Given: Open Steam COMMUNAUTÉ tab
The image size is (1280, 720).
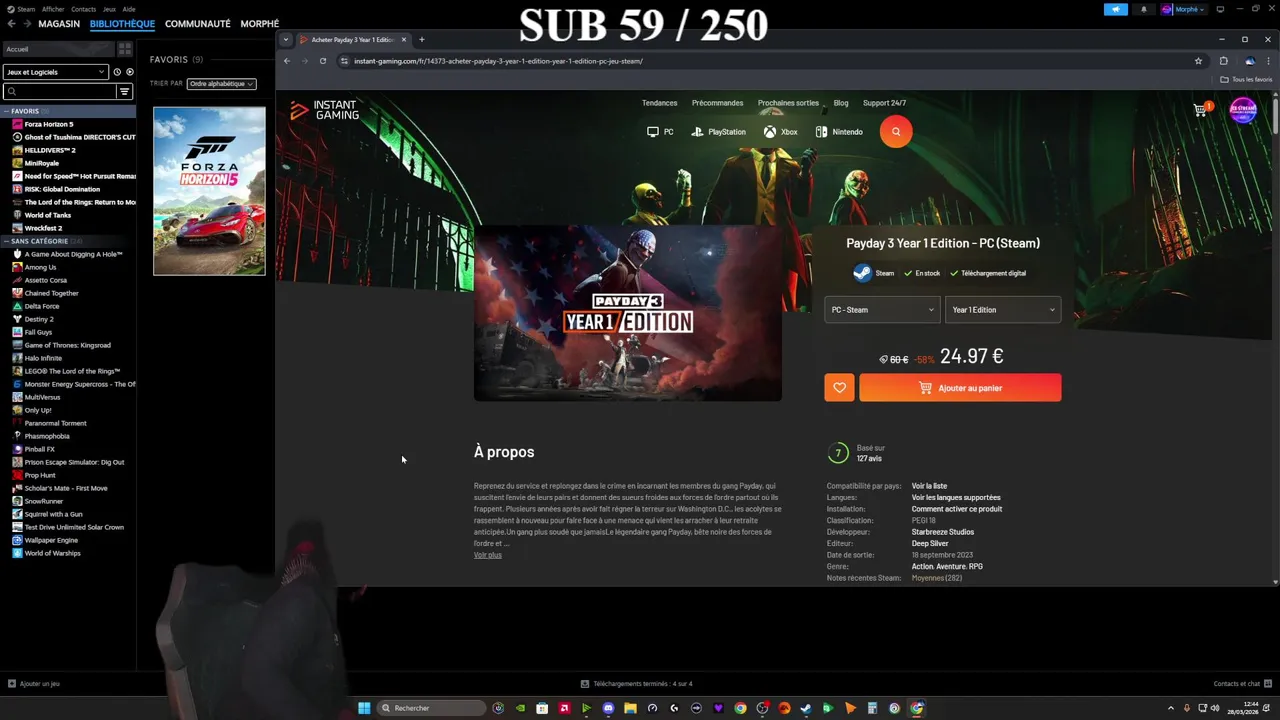Looking at the screenshot, I should (198, 24).
